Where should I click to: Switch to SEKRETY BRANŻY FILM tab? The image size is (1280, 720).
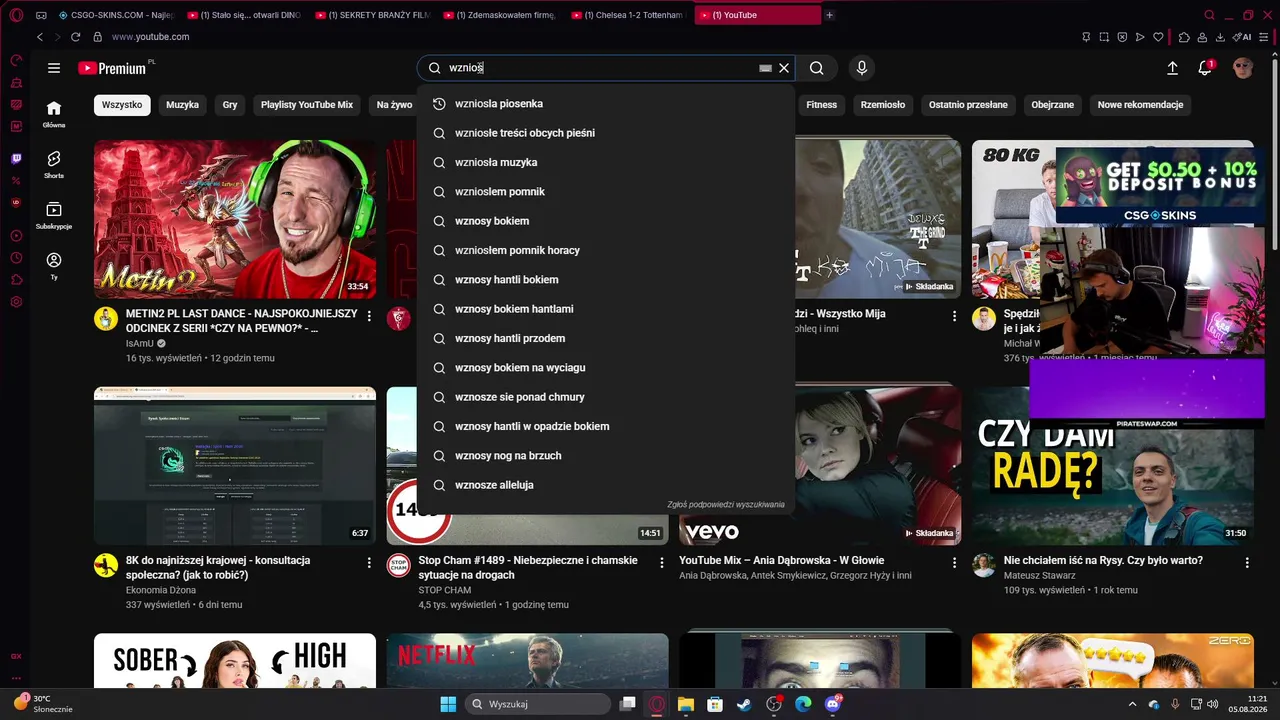point(372,15)
